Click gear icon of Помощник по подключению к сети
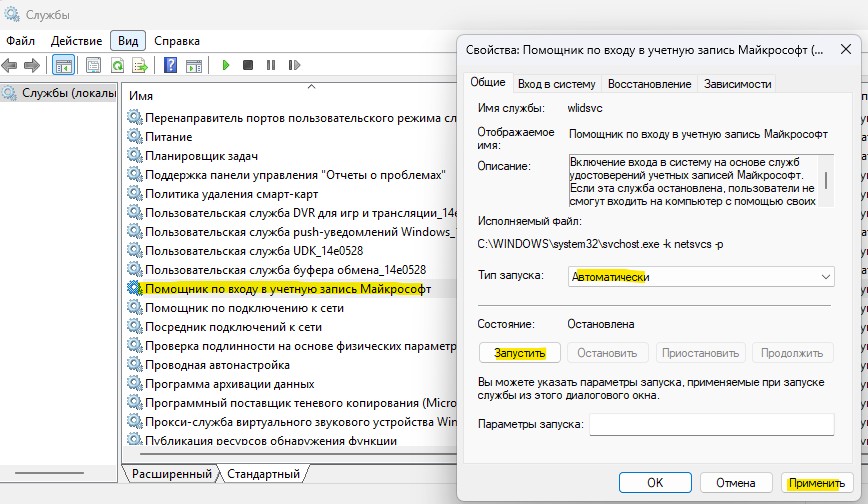Viewport: 868px width, 504px height. (x=135, y=307)
